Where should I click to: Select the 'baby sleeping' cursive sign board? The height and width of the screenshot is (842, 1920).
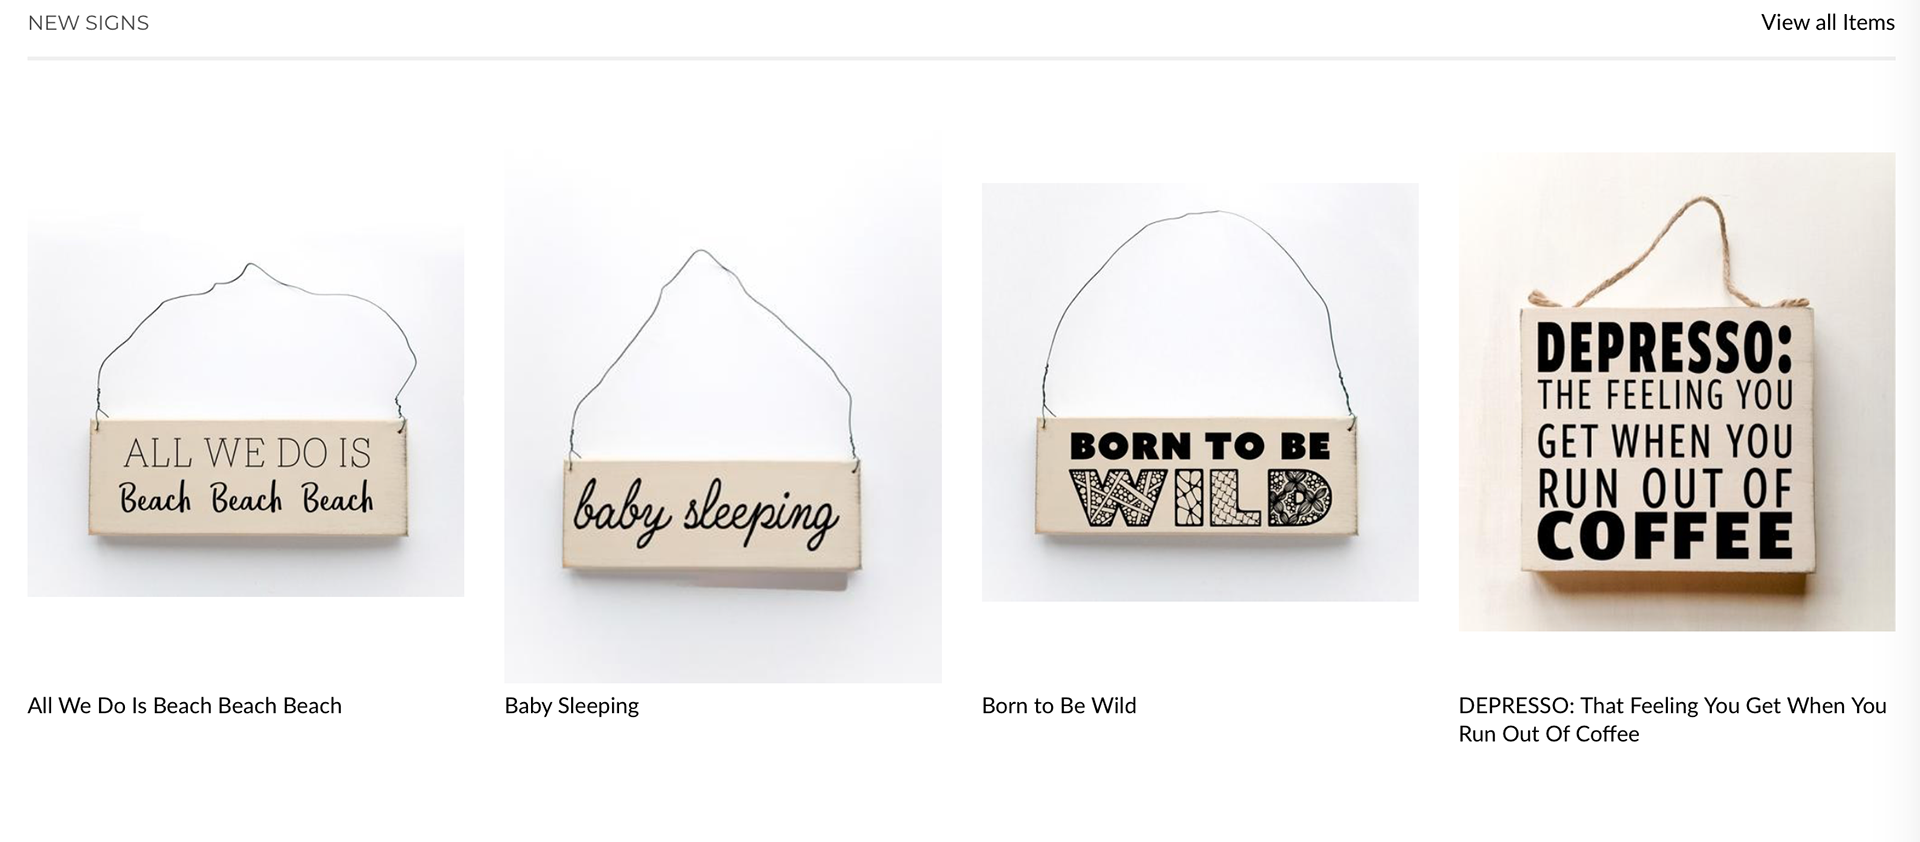point(712,515)
